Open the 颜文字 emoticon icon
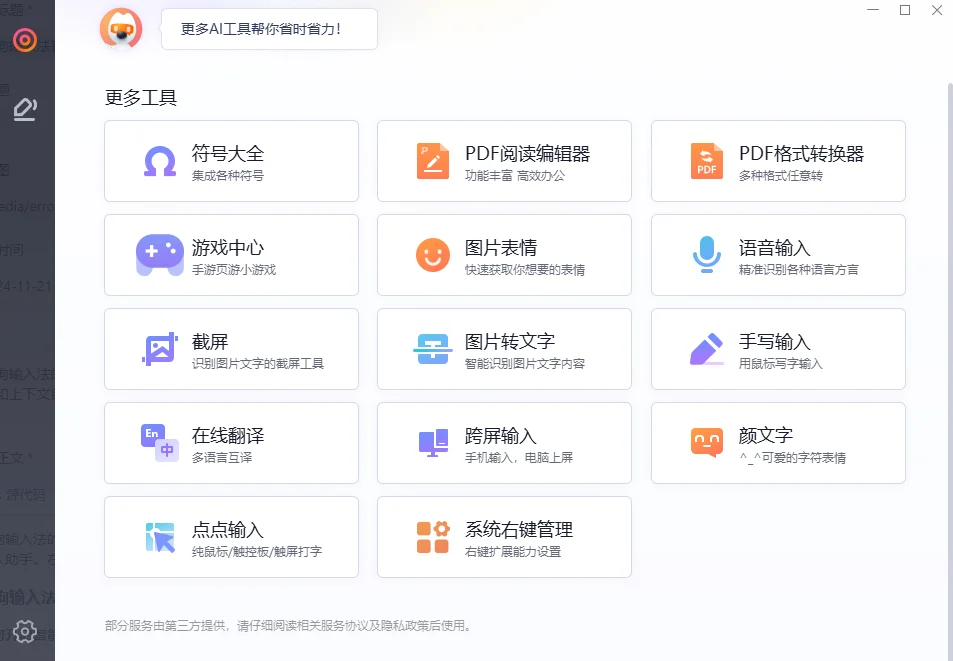 707,443
